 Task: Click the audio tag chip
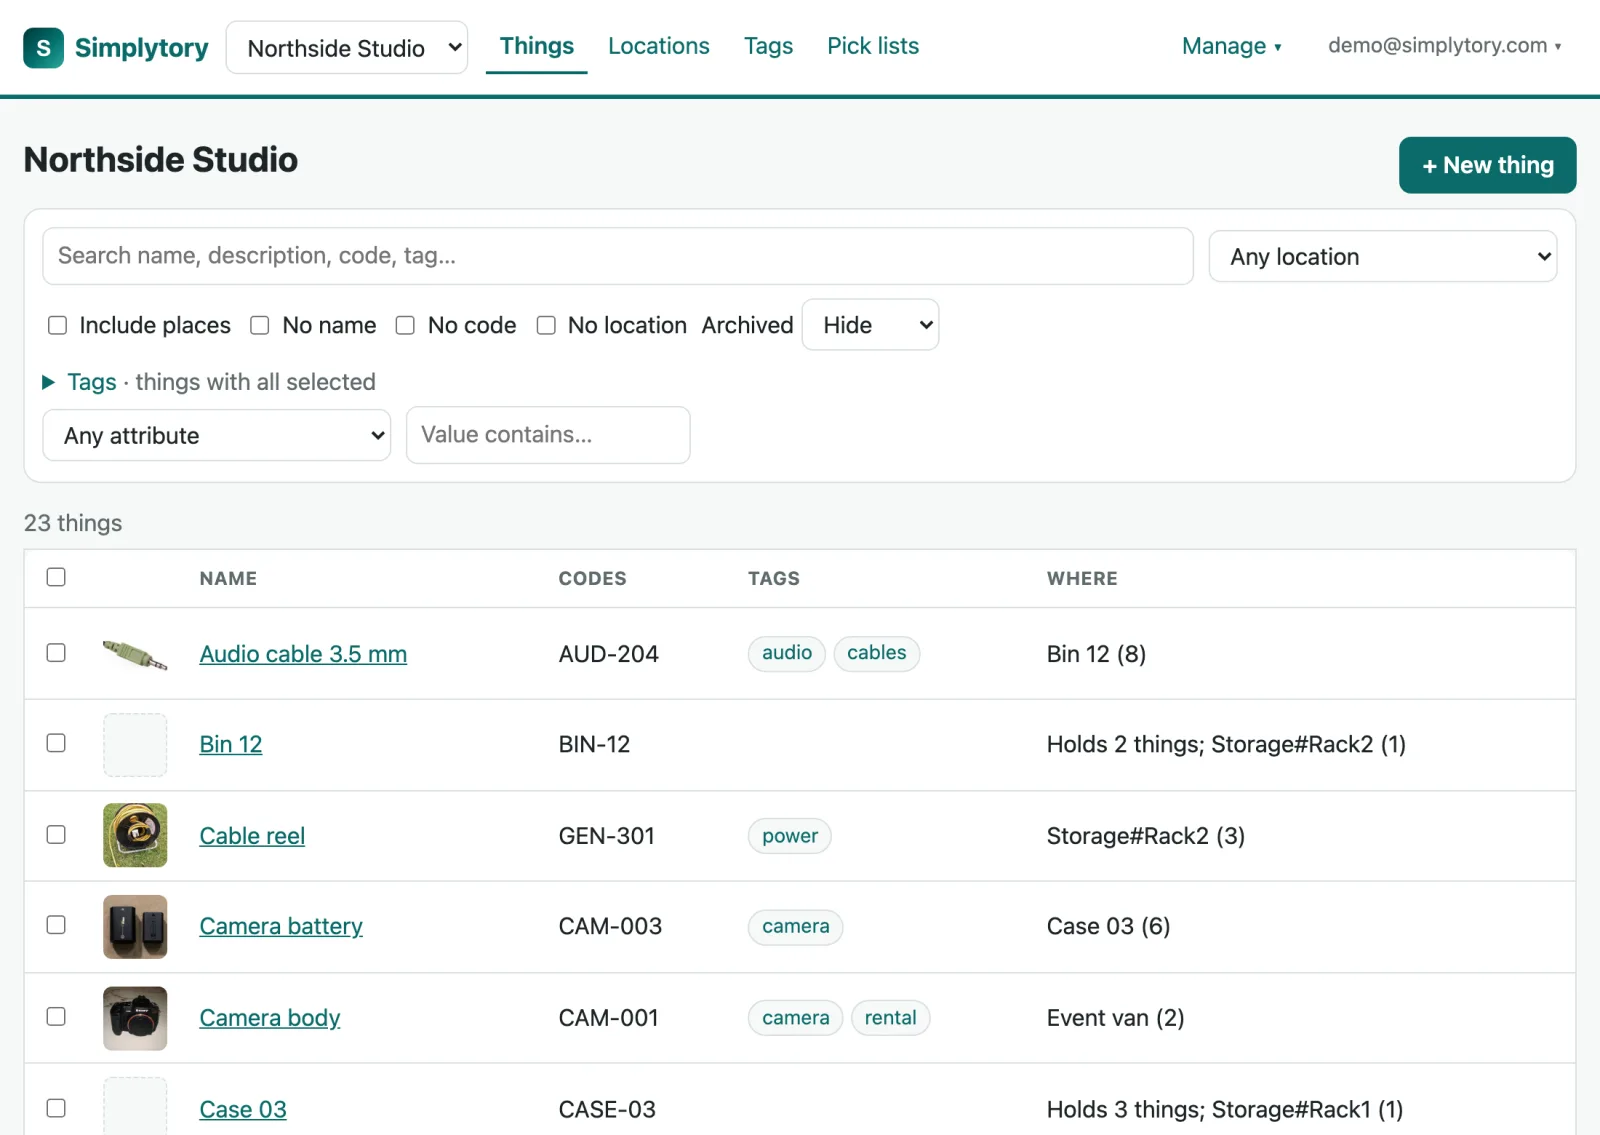tap(787, 653)
